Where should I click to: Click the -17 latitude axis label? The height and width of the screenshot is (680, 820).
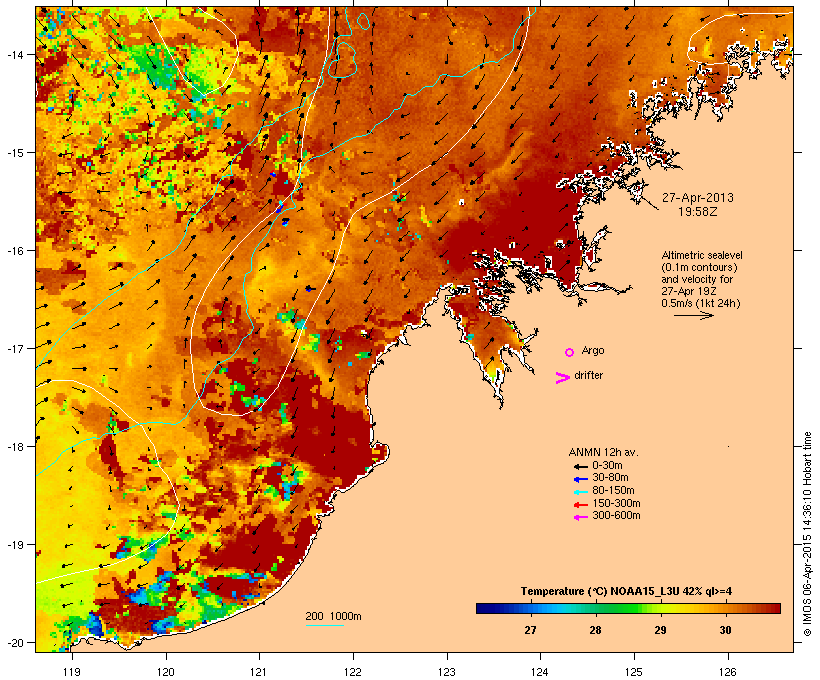(x=14, y=348)
